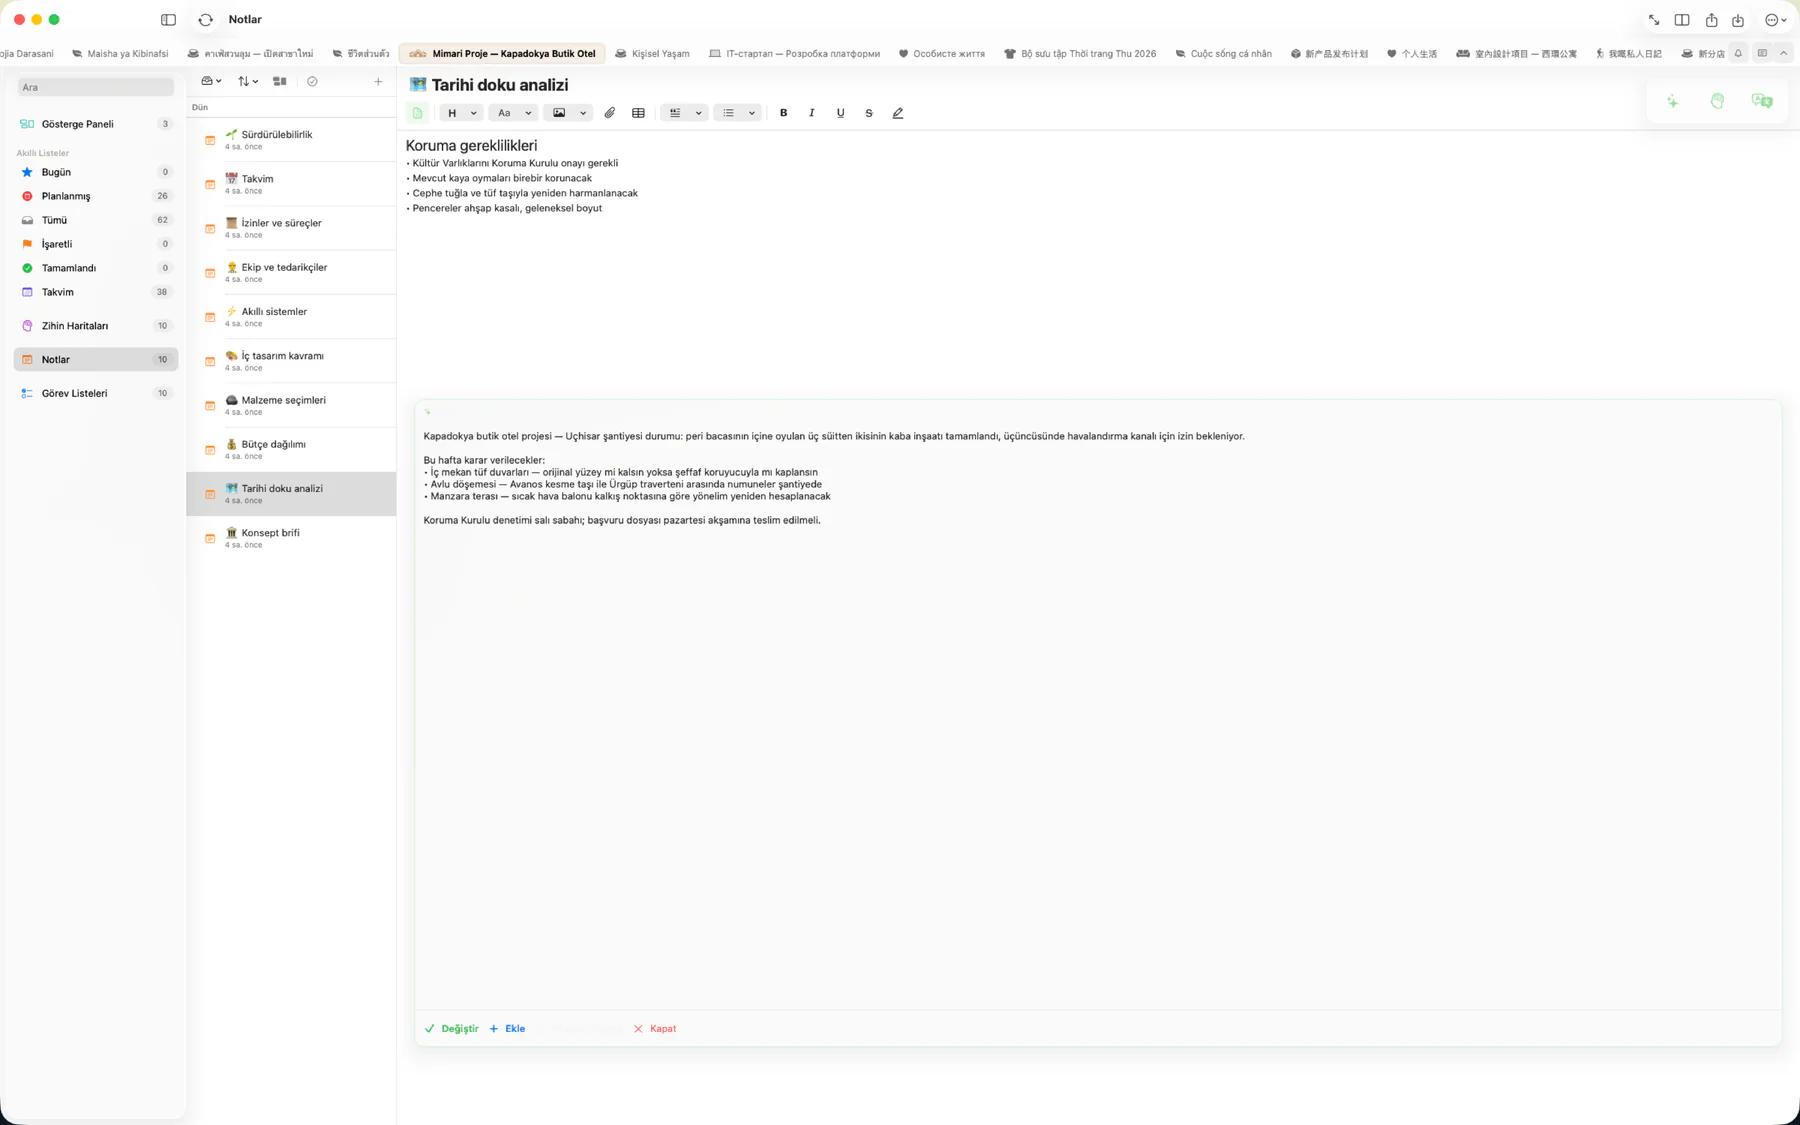Click the green brain icon
The height and width of the screenshot is (1125, 1800).
pyautogui.click(x=1717, y=101)
